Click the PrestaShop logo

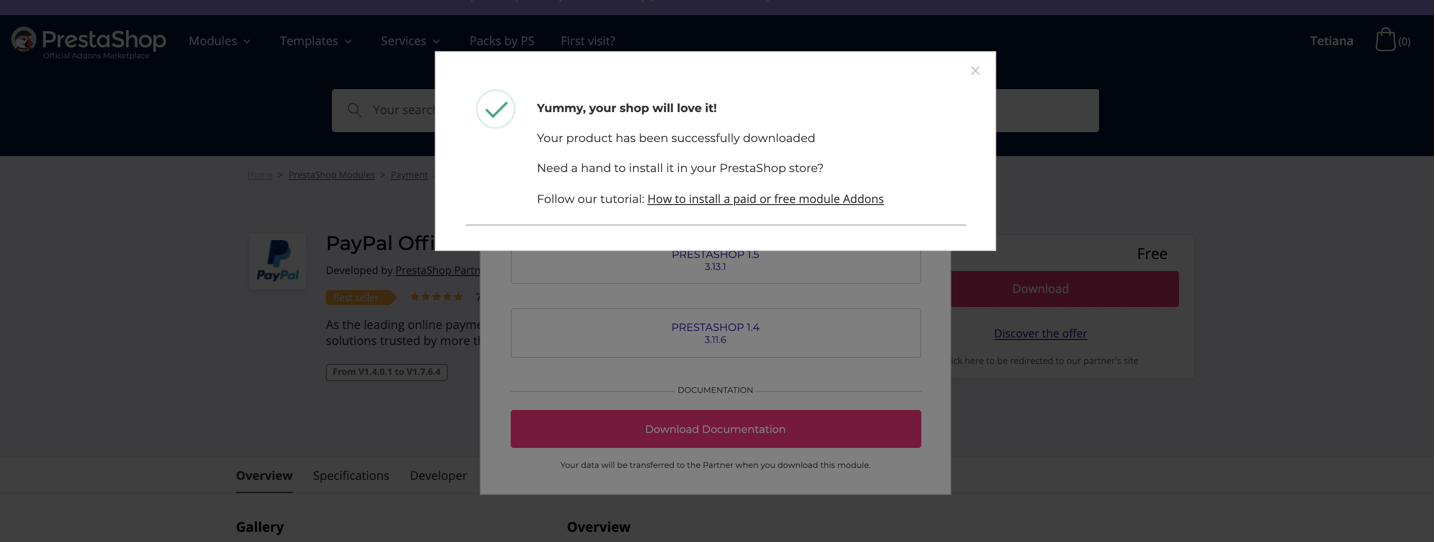pos(89,41)
